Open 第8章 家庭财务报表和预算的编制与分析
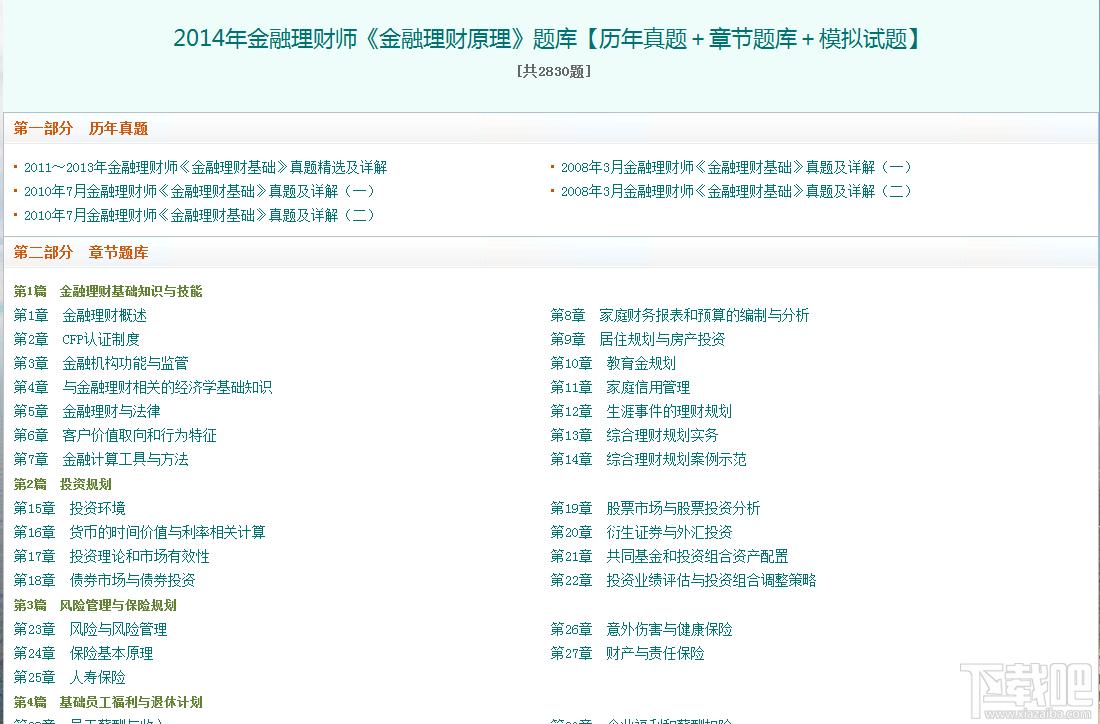1100x724 pixels. click(680, 316)
